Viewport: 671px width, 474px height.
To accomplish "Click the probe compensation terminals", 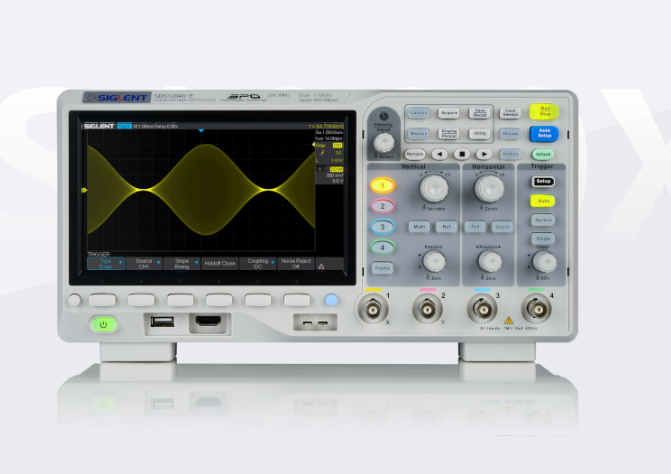I will (x=315, y=323).
